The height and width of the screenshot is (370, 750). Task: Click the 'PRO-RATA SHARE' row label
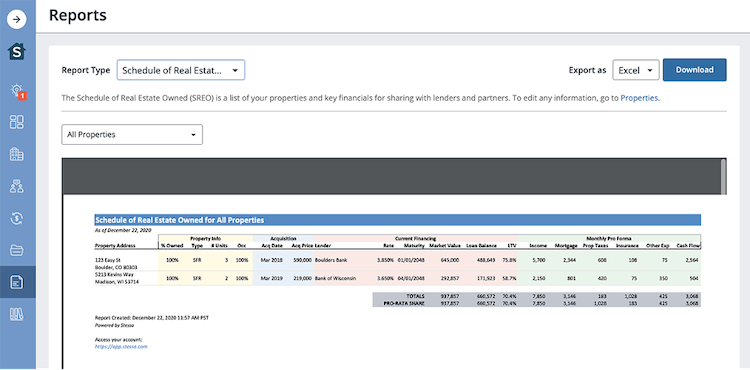point(404,303)
